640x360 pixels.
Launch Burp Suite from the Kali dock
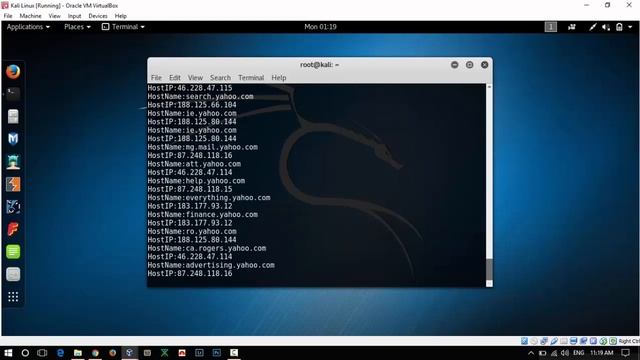pyautogui.click(x=13, y=184)
